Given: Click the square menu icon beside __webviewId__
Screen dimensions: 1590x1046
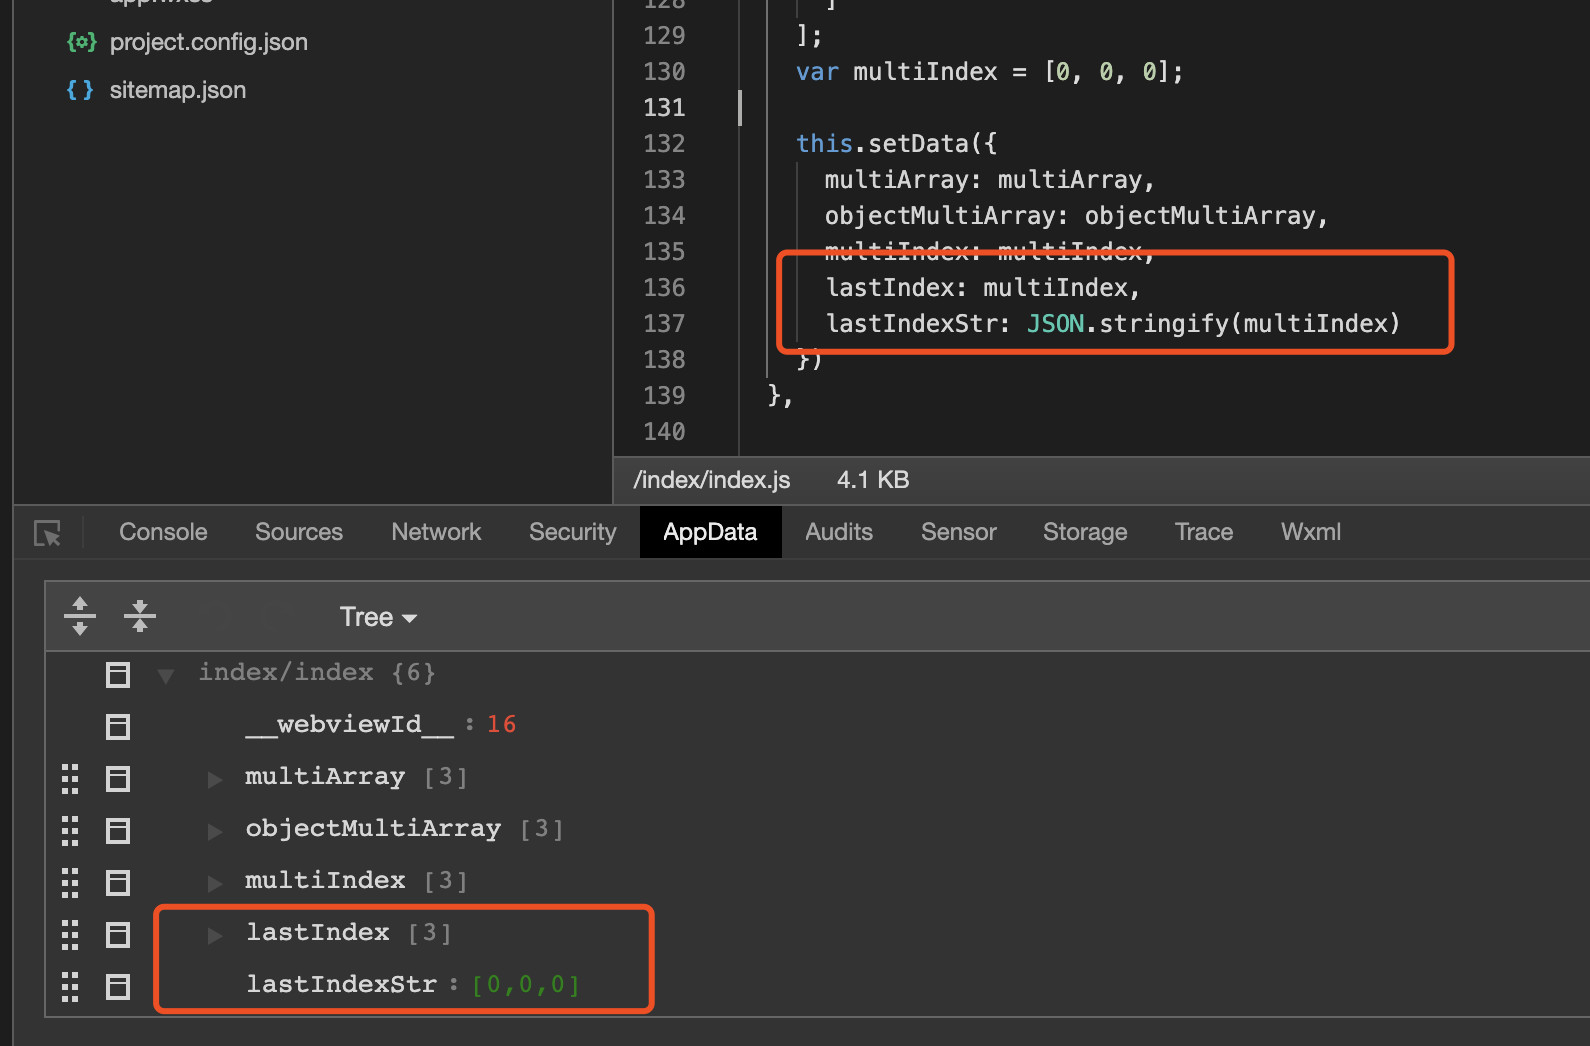Looking at the screenshot, I should coord(118,726).
